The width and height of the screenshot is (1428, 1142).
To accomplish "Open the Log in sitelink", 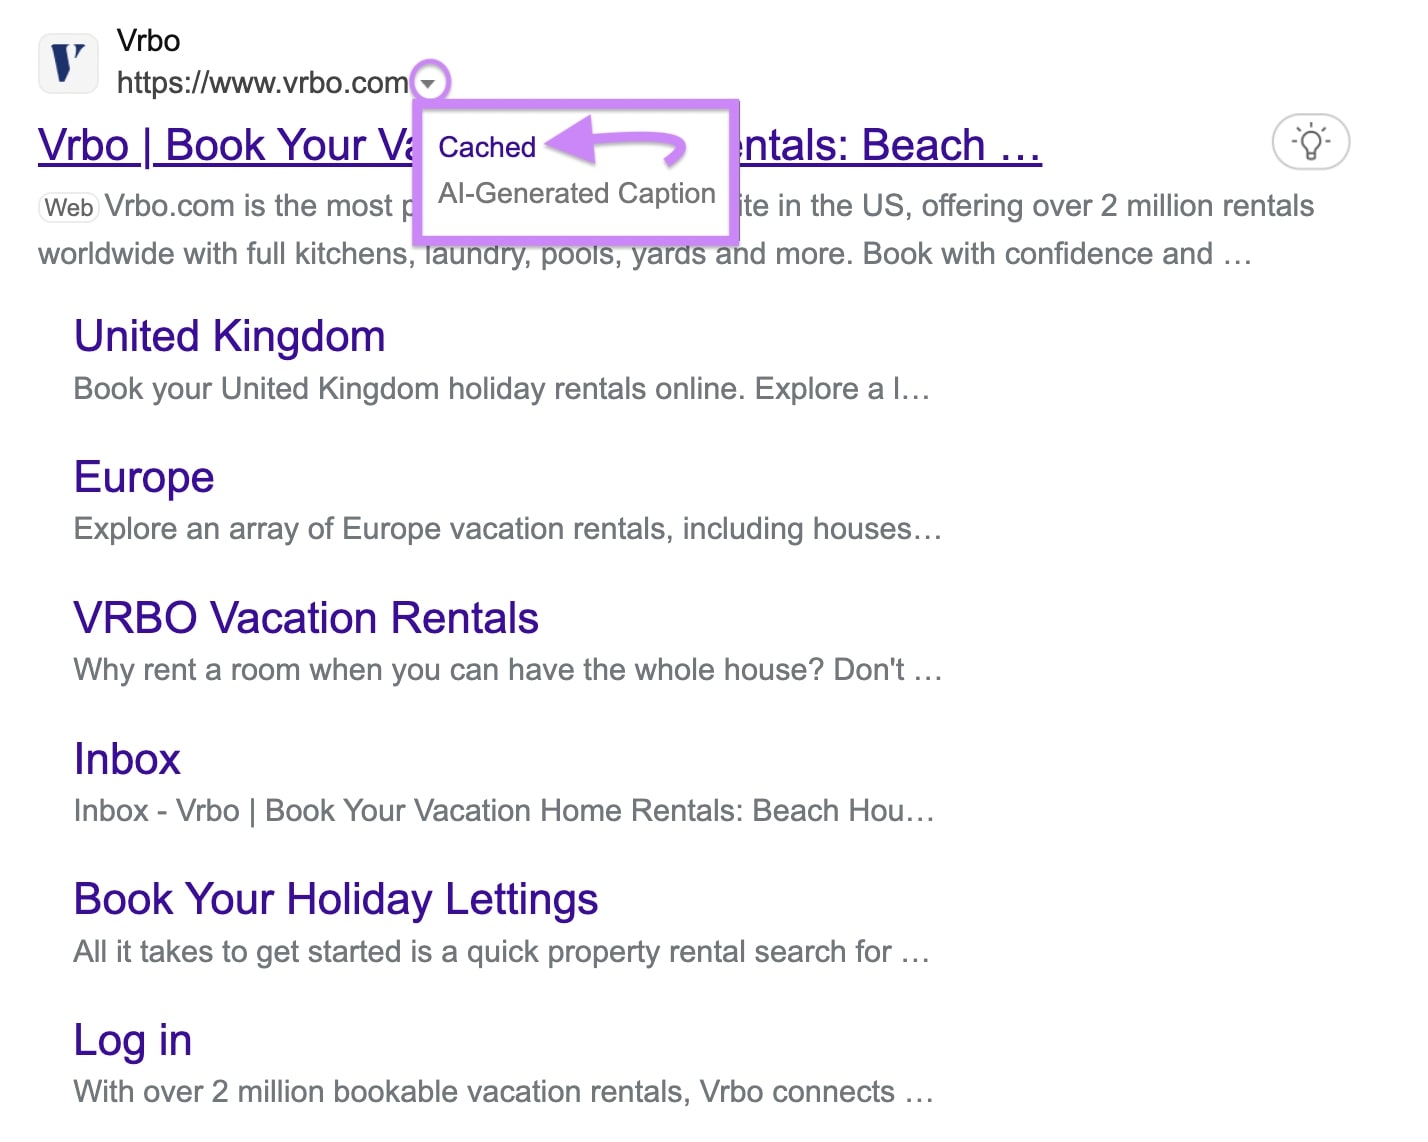I will click(132, 1039).
